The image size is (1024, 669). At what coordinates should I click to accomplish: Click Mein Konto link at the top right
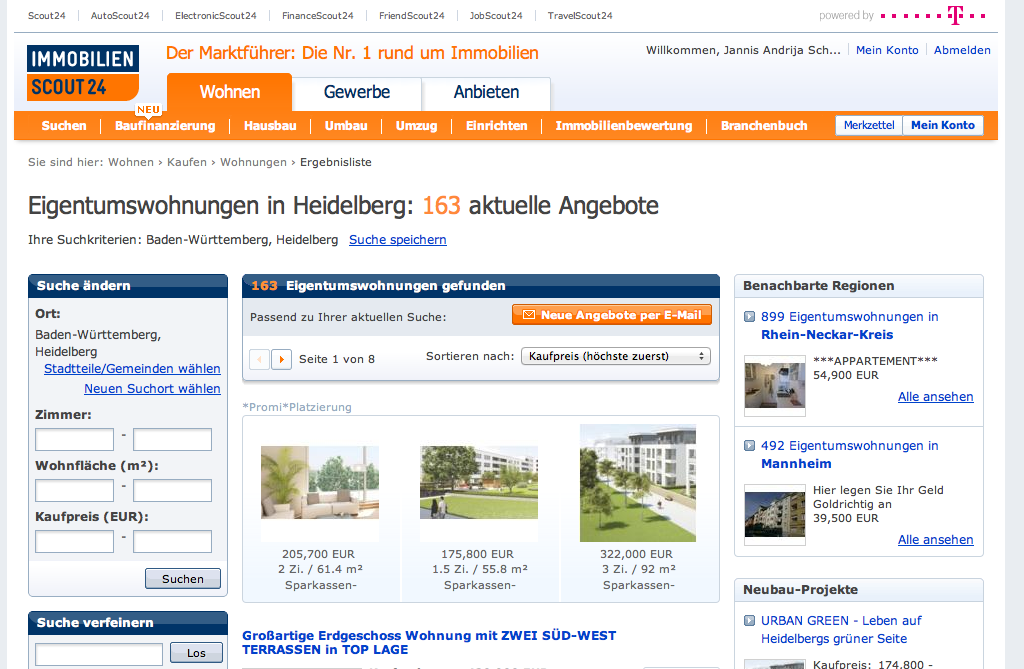click(887, 50)
